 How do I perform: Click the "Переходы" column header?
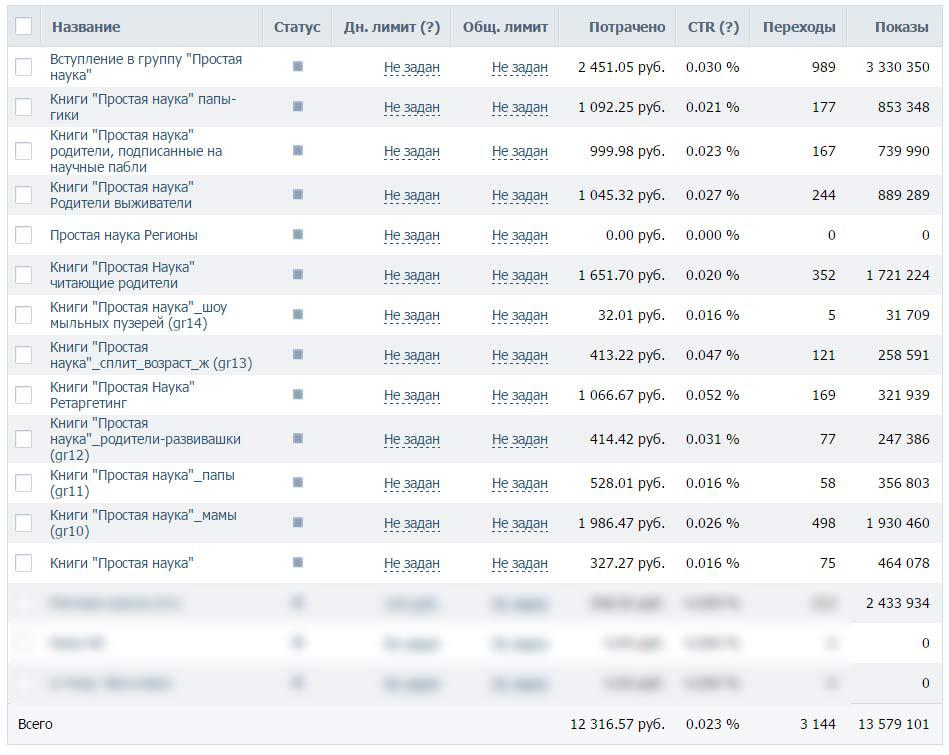point(798,27)
